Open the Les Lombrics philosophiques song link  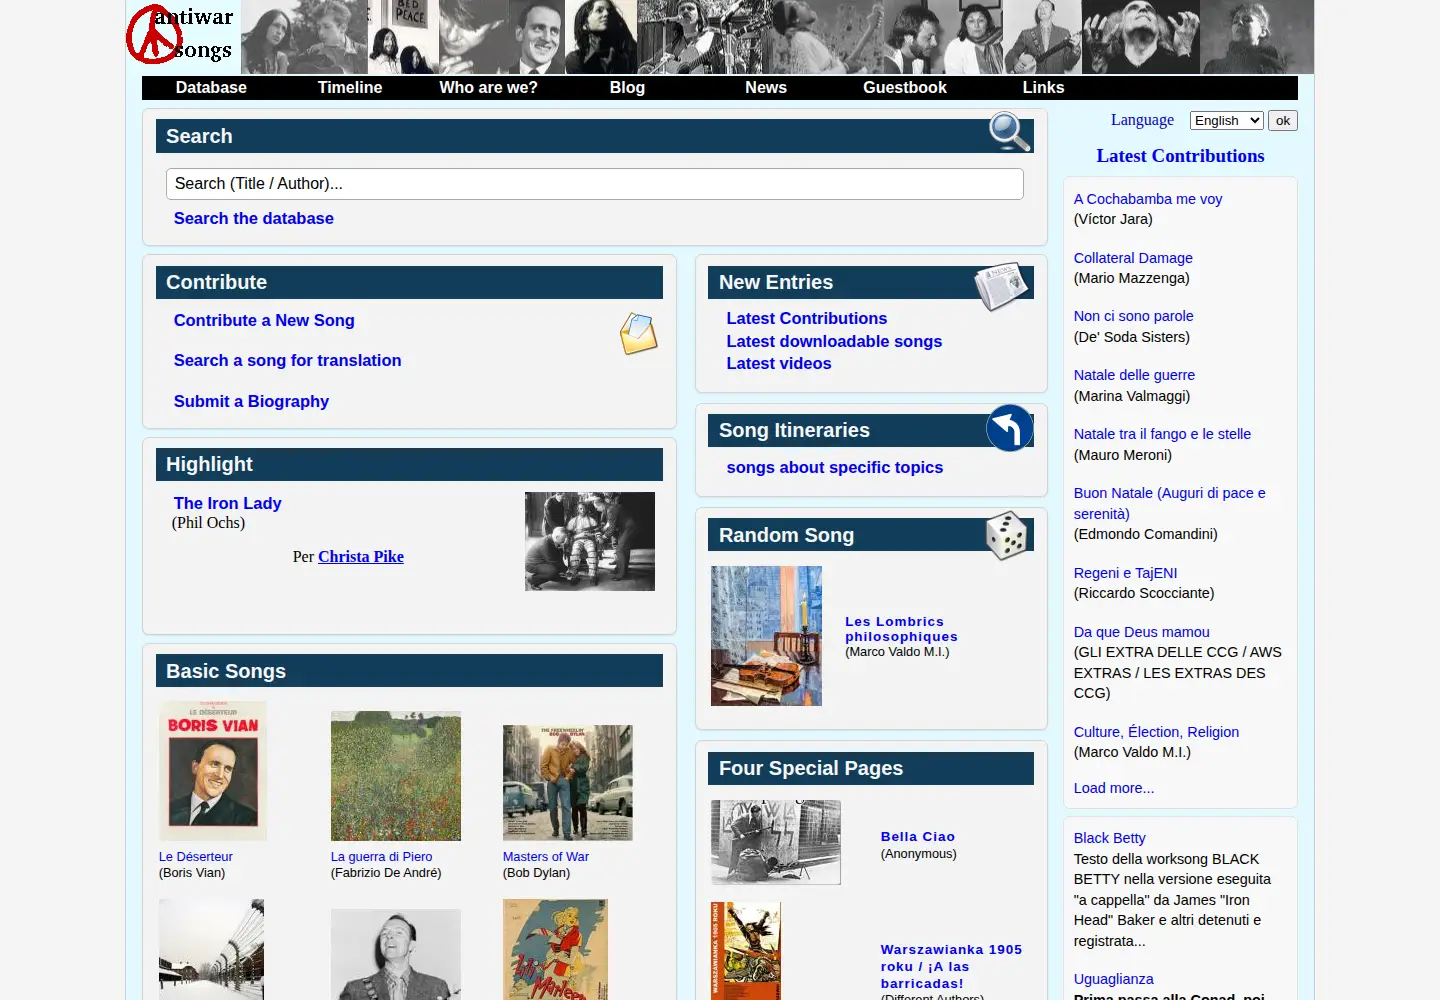(901, 629)
